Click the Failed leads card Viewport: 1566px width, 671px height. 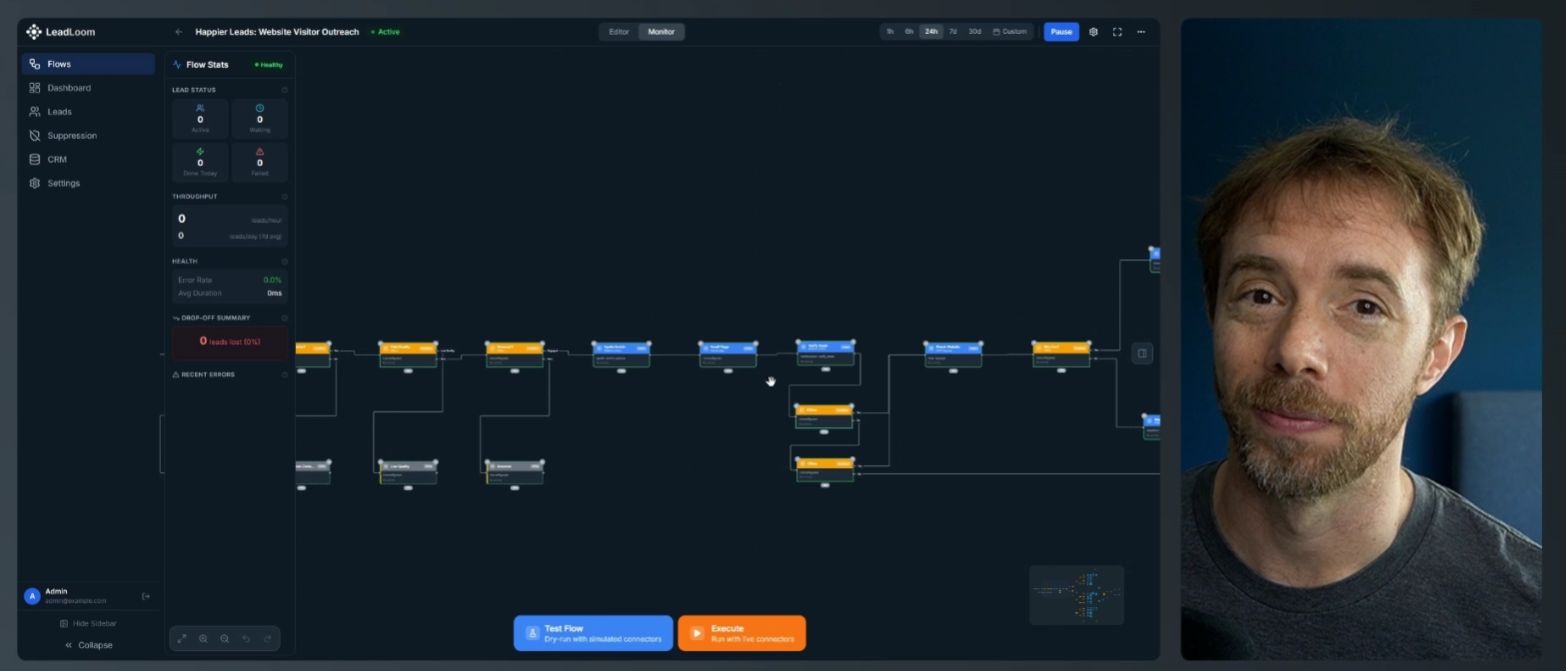[260, 162]
